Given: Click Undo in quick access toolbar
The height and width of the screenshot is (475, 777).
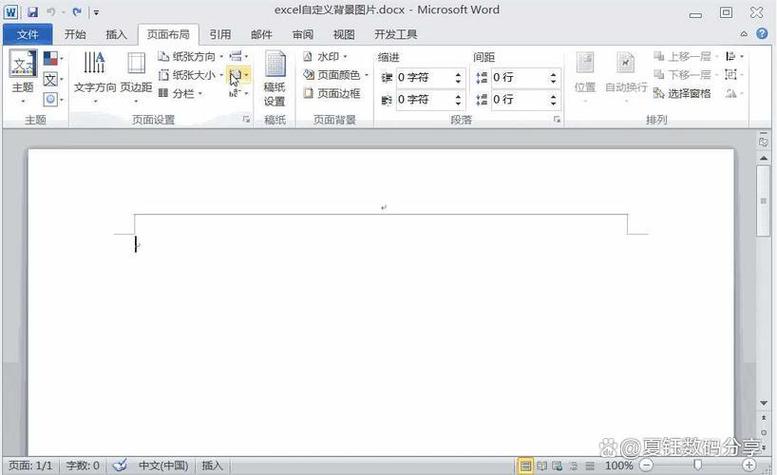Looking at the screenshot, I should click(51, 11).
